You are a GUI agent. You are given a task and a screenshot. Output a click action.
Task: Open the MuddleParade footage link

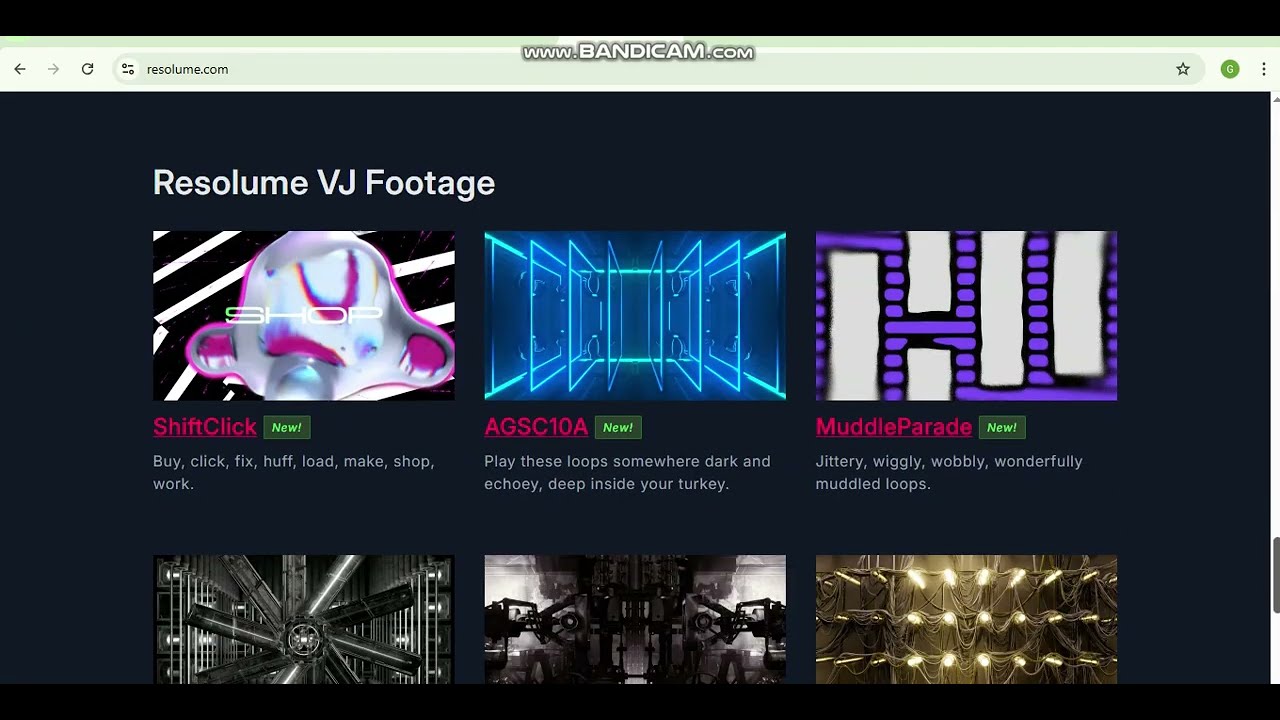[x=894, y=427]
